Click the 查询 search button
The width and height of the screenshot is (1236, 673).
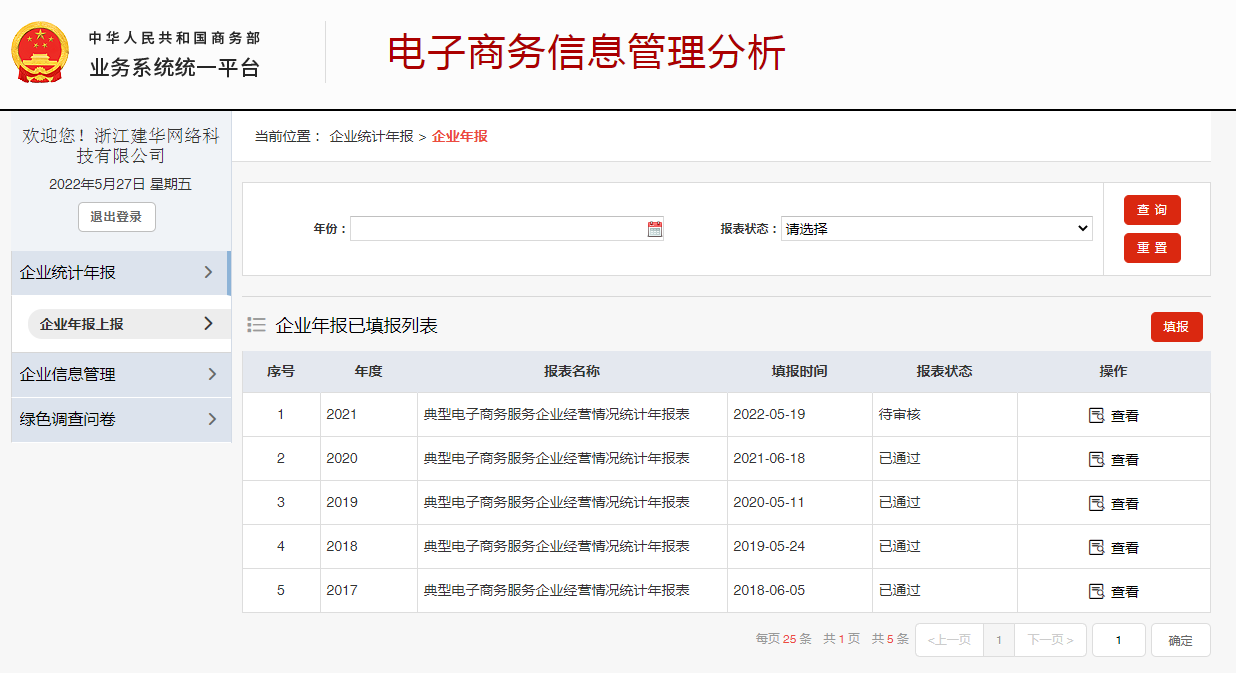[1152, 210]
